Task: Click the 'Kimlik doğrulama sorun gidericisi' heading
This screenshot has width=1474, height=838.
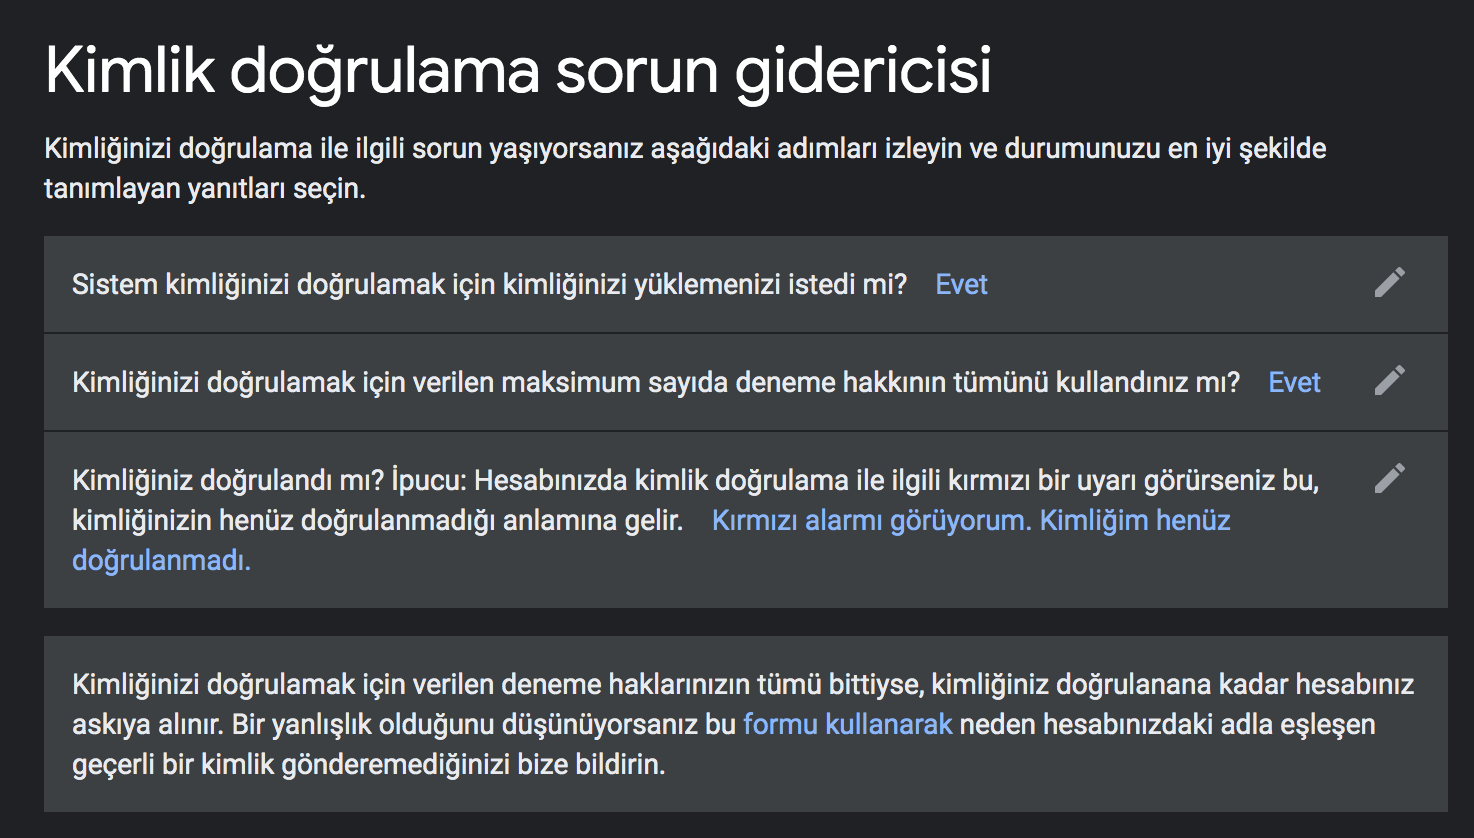Action: click(x=518, y=72)
